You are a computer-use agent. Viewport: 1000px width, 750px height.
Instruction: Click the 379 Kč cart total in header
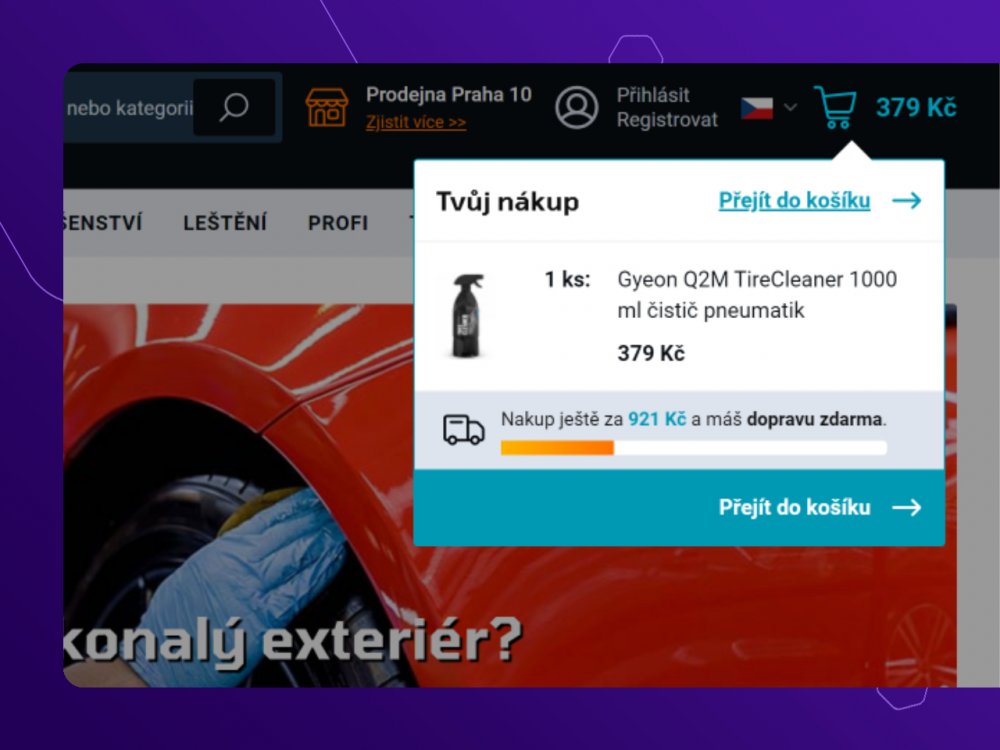[916, 108]
